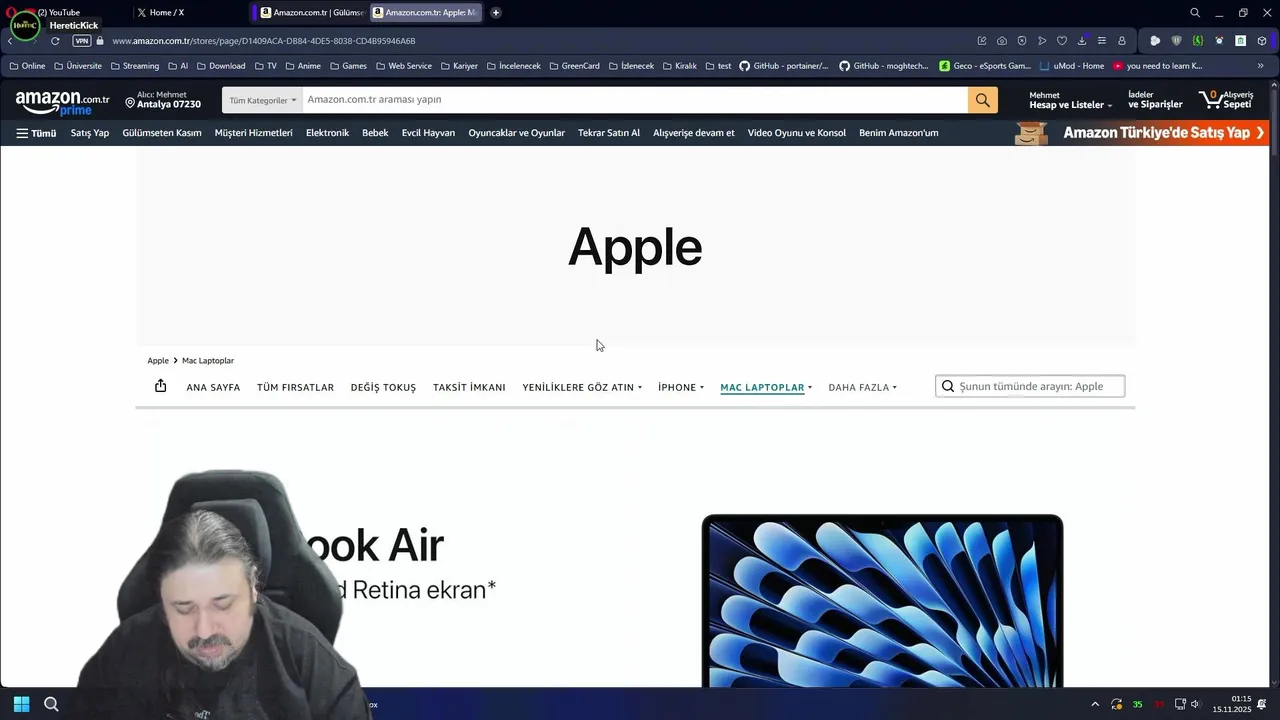The image size is (1280, 720).
Task: Open the downloads icon in browser toolbar
Action: (1082, 41)
